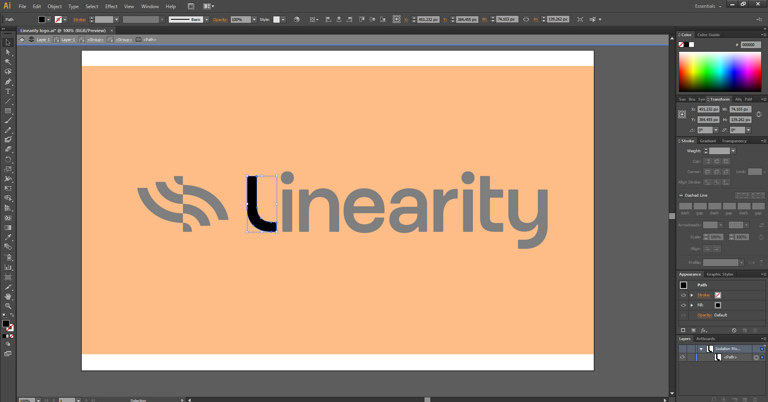Click the X position field in control bar

tap(429, 20)
